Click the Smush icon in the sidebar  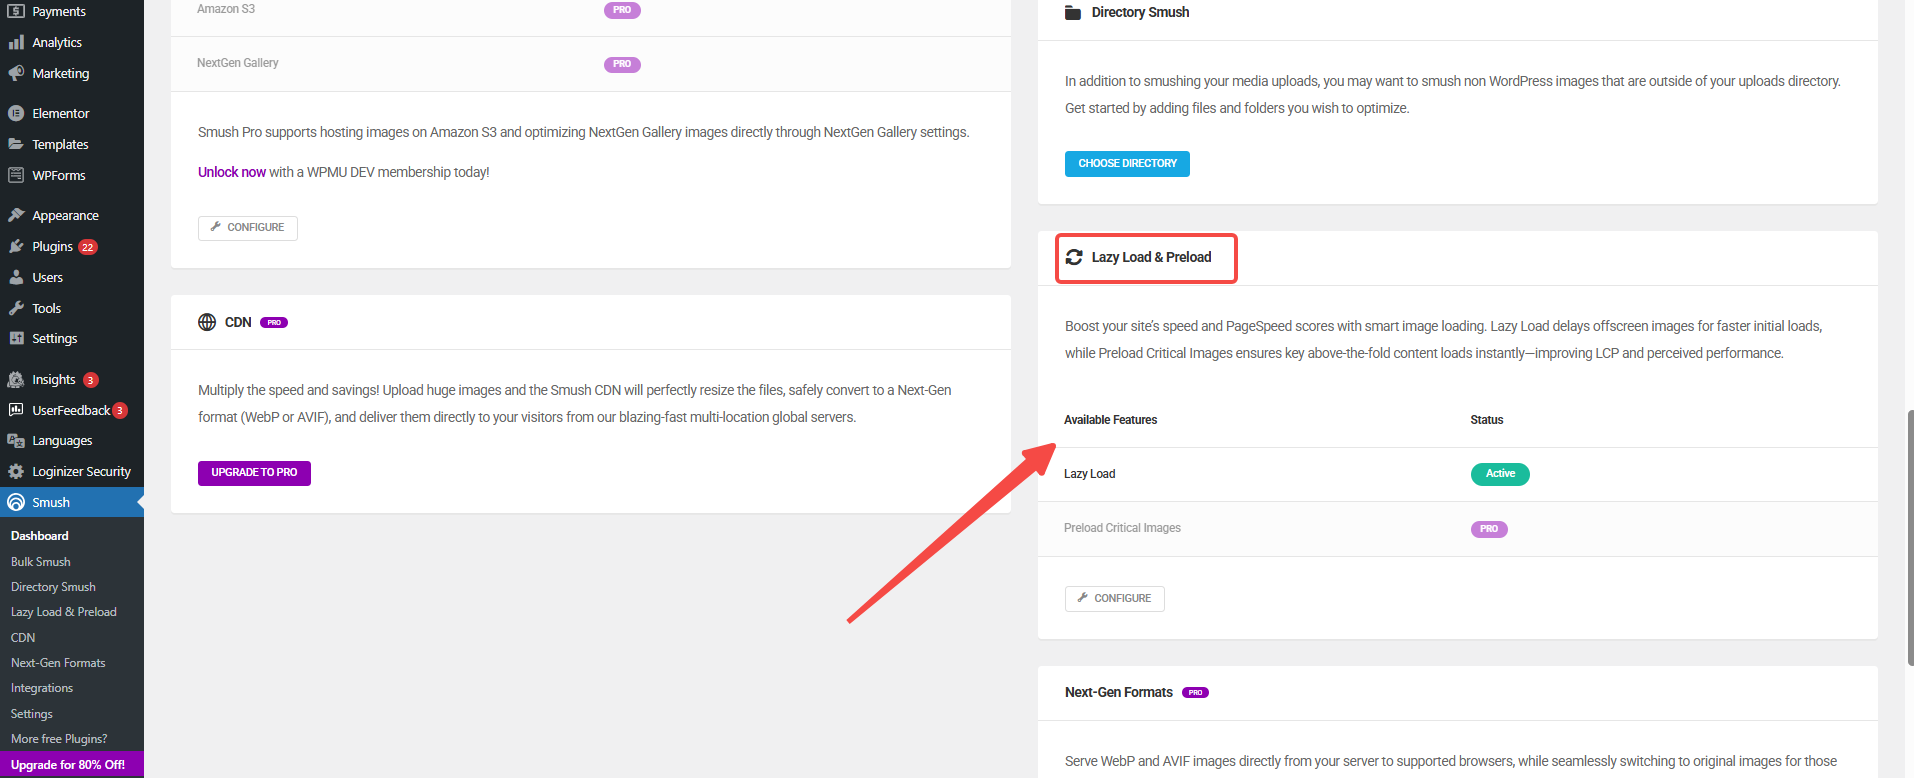coord(16,502)
